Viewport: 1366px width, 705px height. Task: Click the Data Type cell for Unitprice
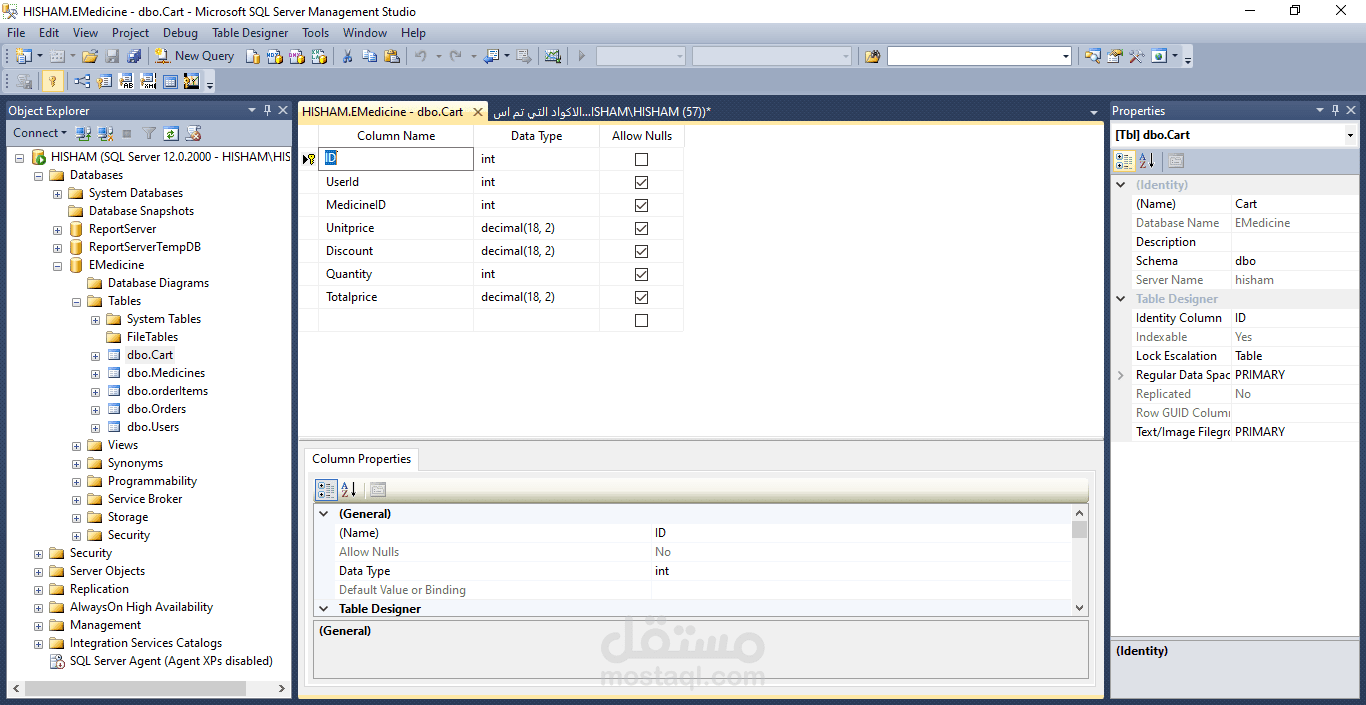tap(536, 228)
